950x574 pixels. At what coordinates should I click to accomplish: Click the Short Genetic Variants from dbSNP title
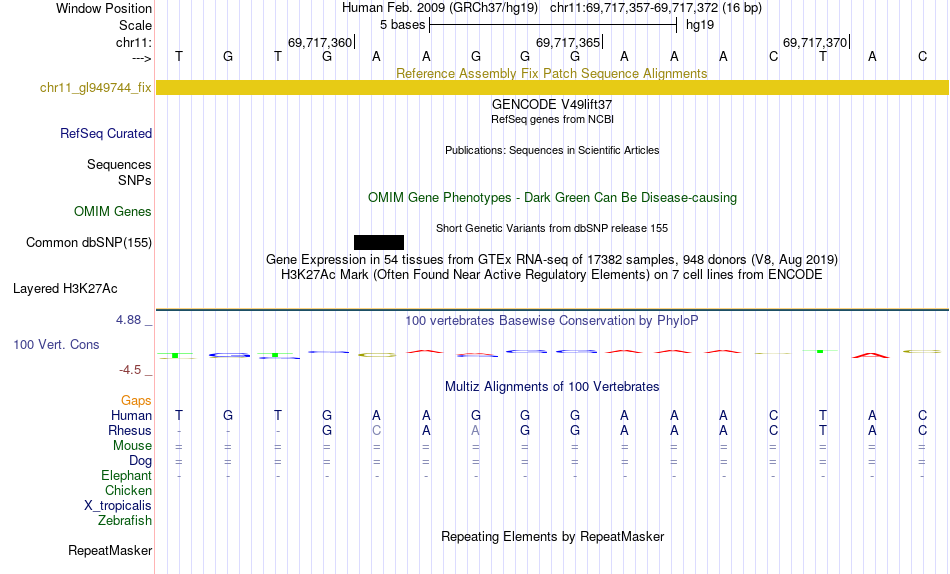(x=552, y=229)
